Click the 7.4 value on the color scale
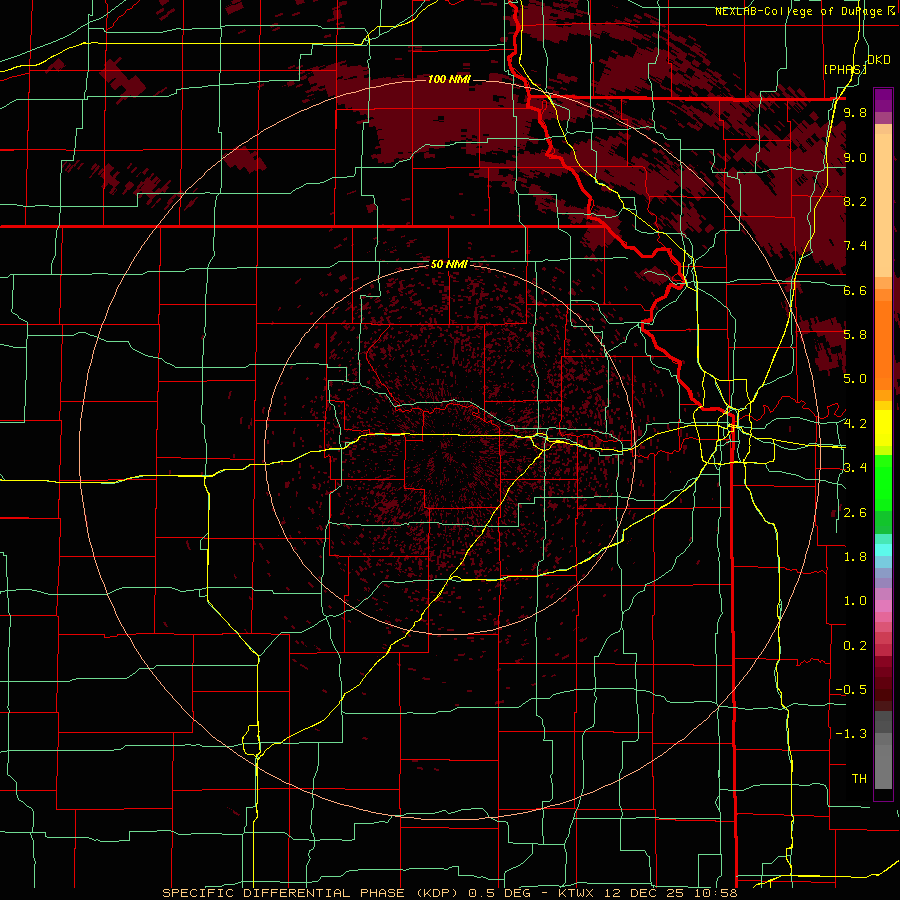 pos(855,246)
